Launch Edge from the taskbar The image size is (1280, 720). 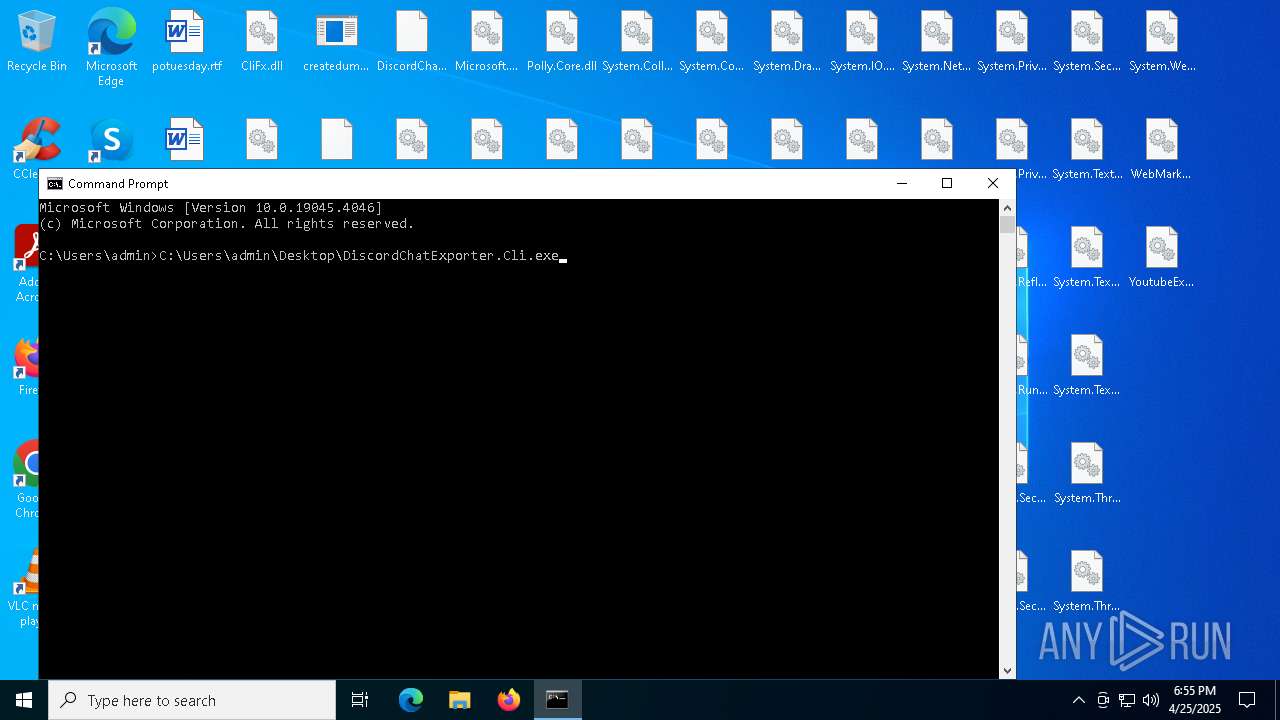(x=411, y=700)
